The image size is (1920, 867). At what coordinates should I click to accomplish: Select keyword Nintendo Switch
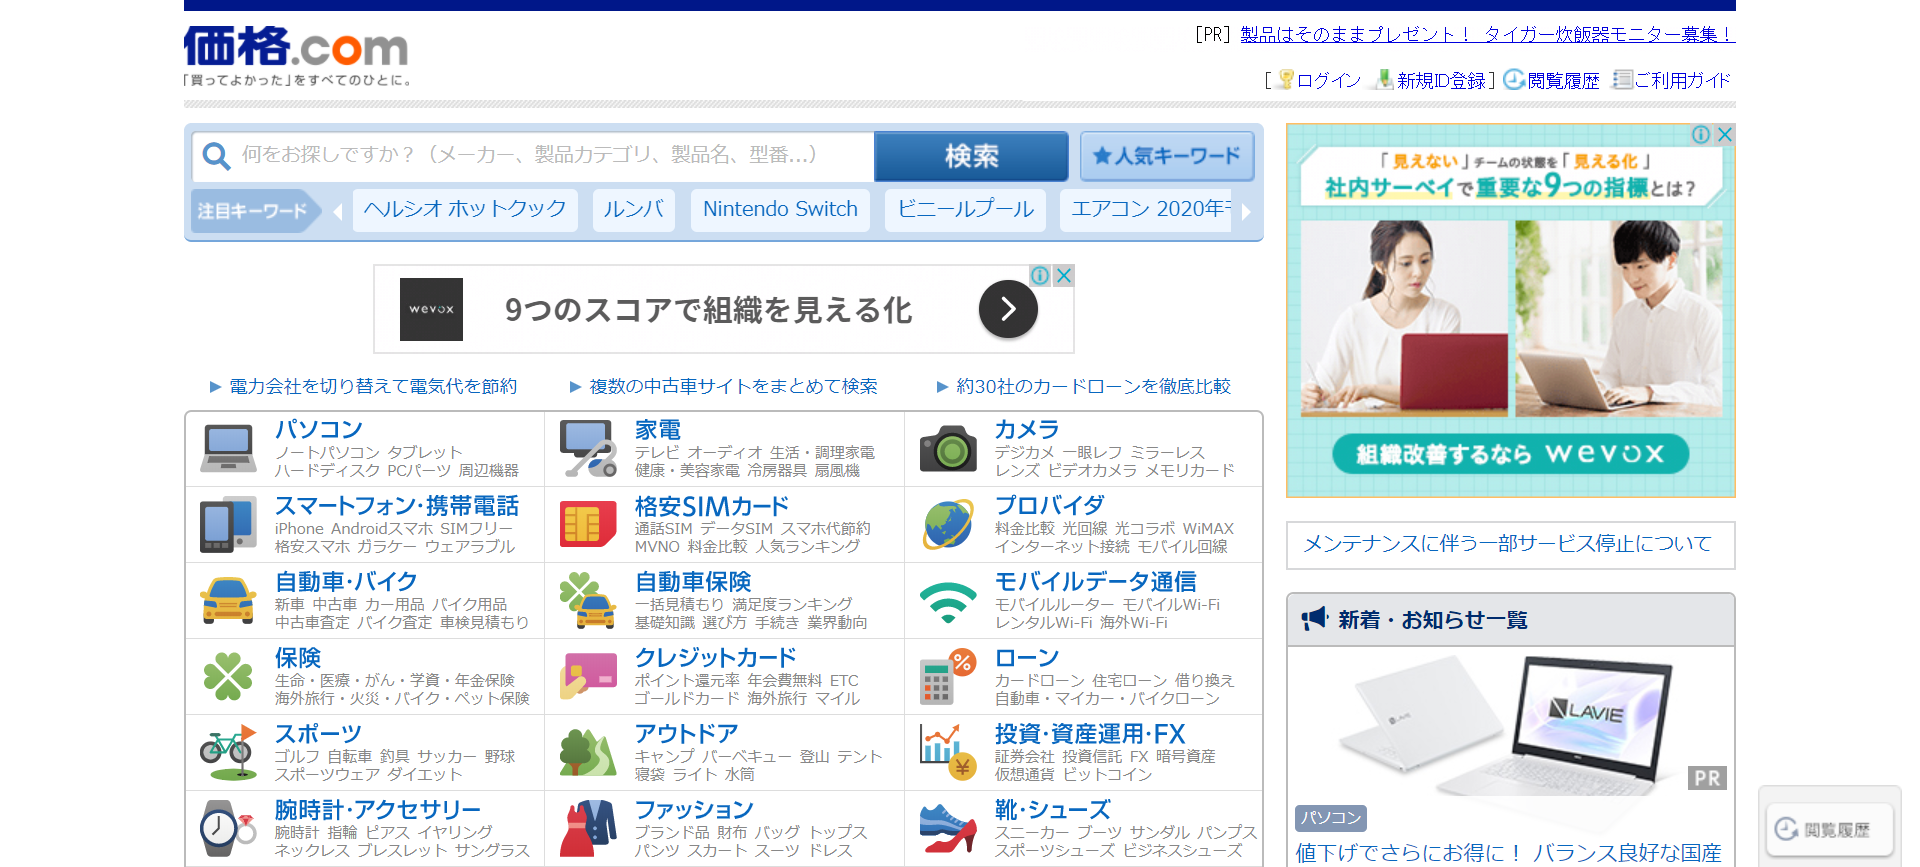(780, 210)
